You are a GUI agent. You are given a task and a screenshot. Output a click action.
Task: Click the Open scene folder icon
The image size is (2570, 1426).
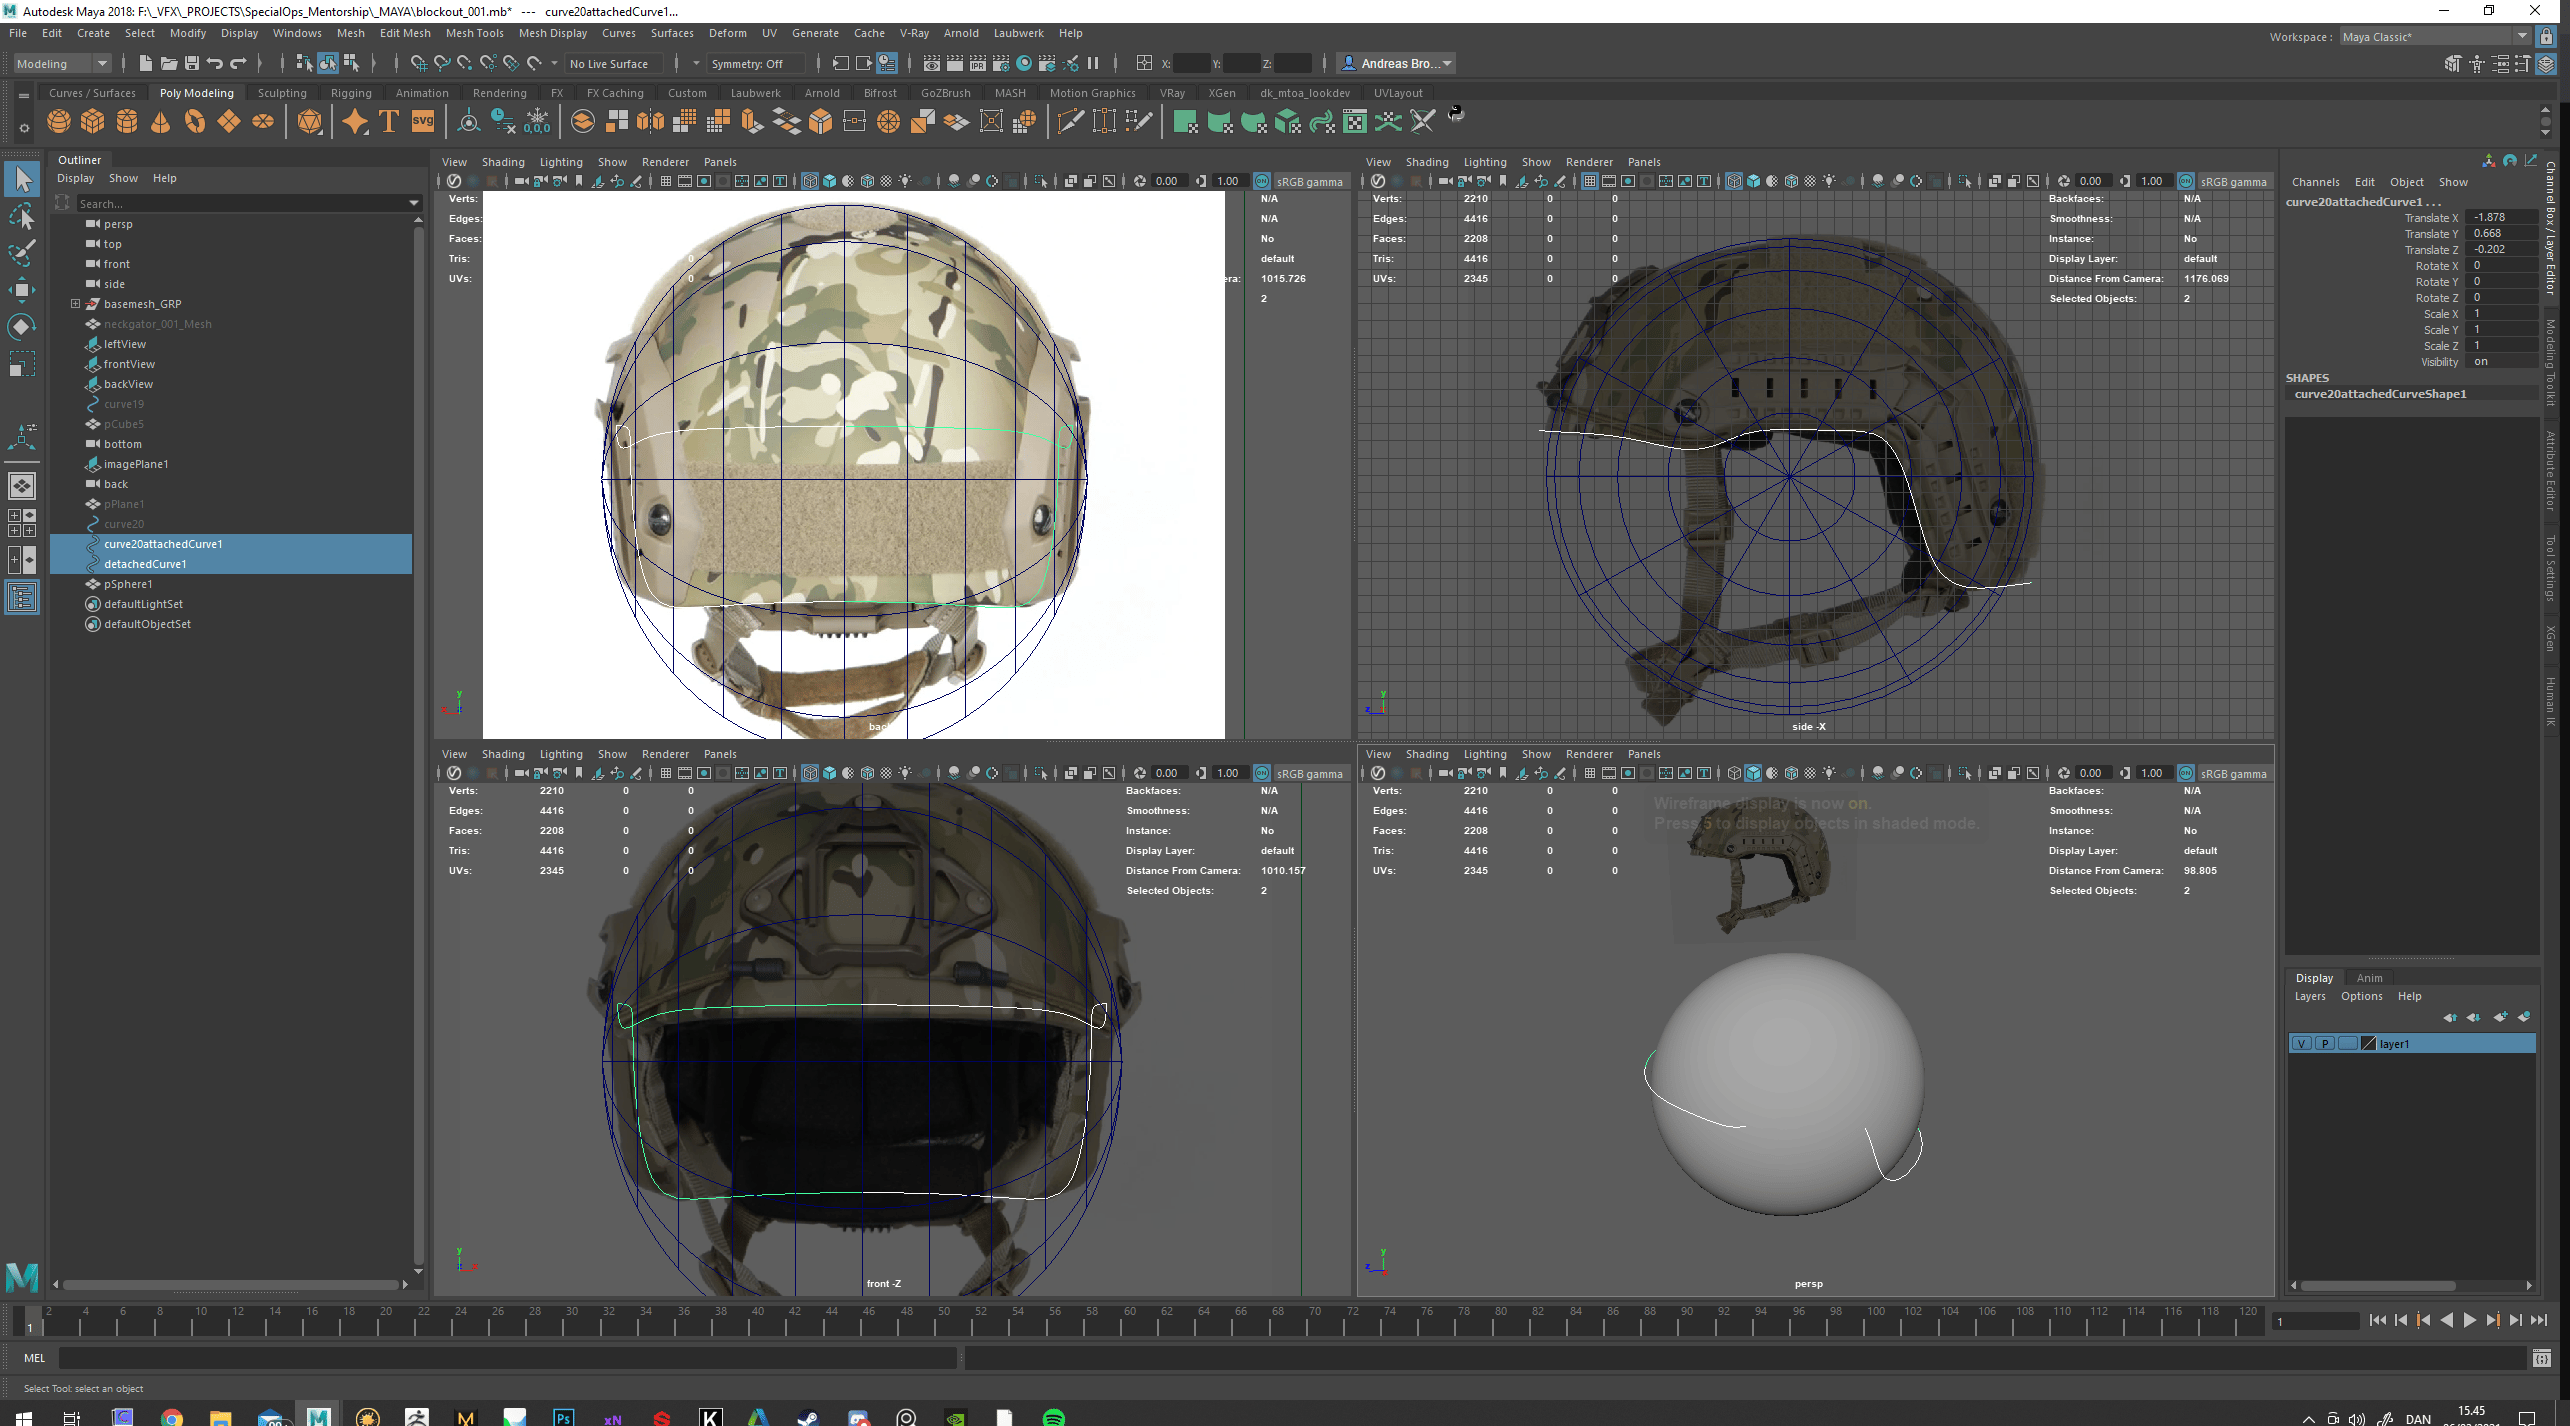coord(168,63)
